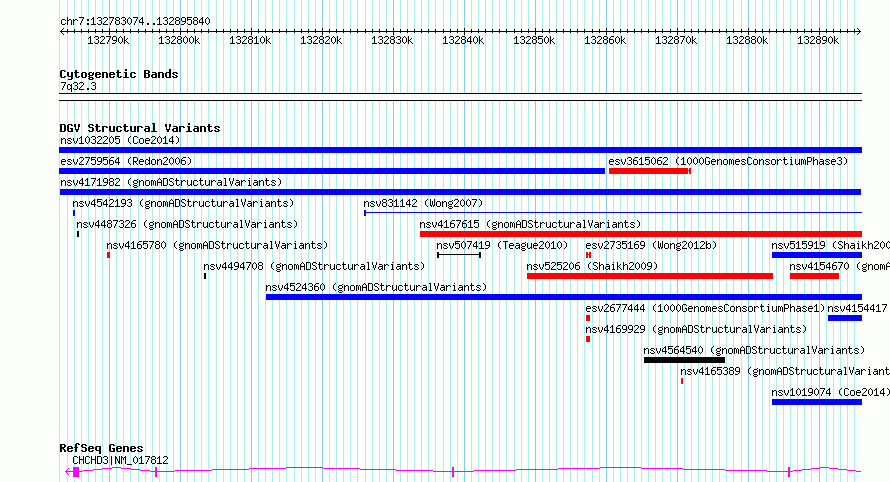The width and height of the screenshot is (890, 482).
Task: Select nsv4165780 variant label
Action: pos(217,245)
